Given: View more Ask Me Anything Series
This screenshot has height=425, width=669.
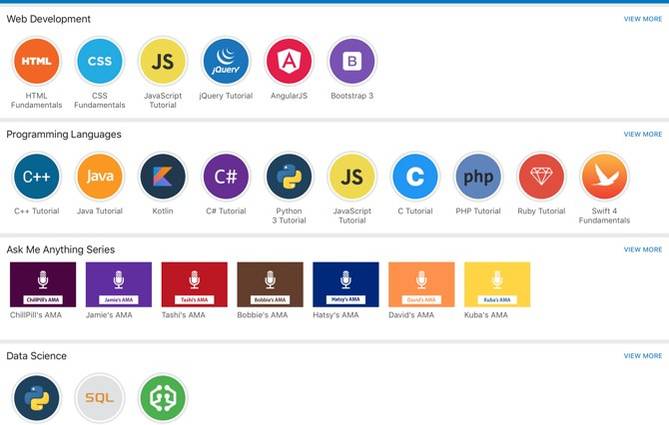Looking at the screenshot, I should coord(643,249).
